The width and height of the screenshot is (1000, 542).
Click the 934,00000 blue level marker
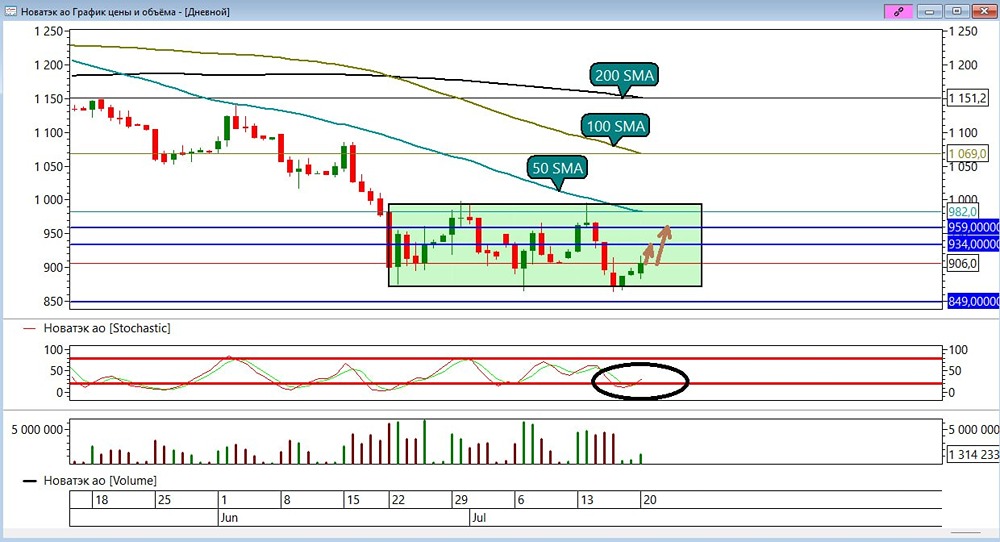click(973, 244)
